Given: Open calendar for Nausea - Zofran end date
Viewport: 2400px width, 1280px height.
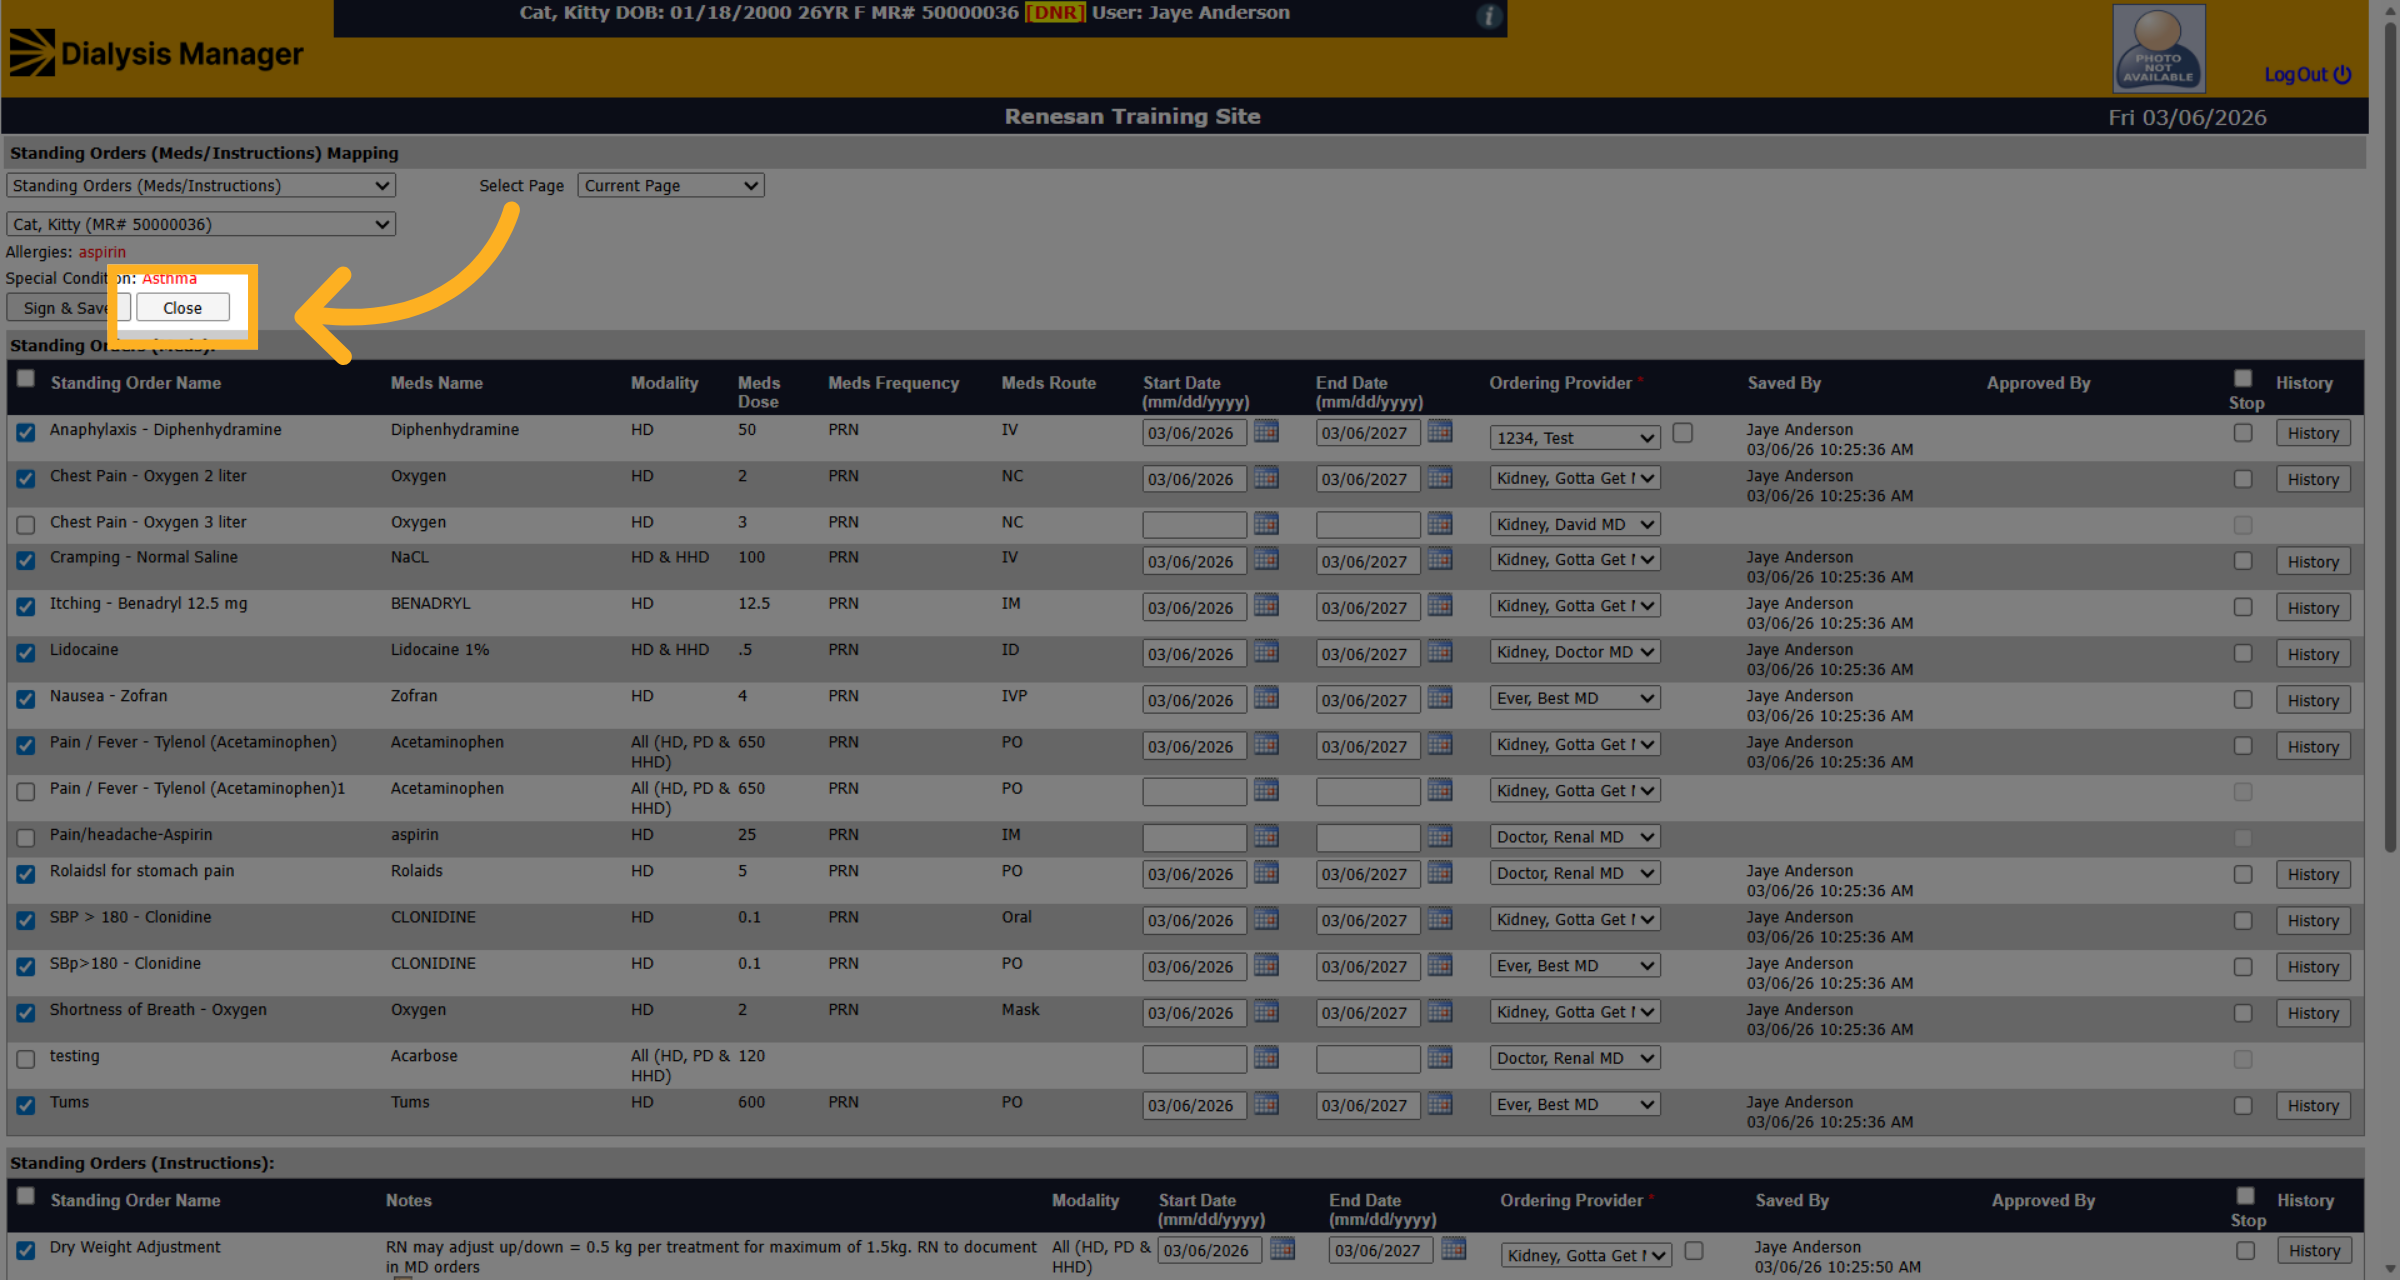Looking at the screenshot, I should [x=1440, y=698].
